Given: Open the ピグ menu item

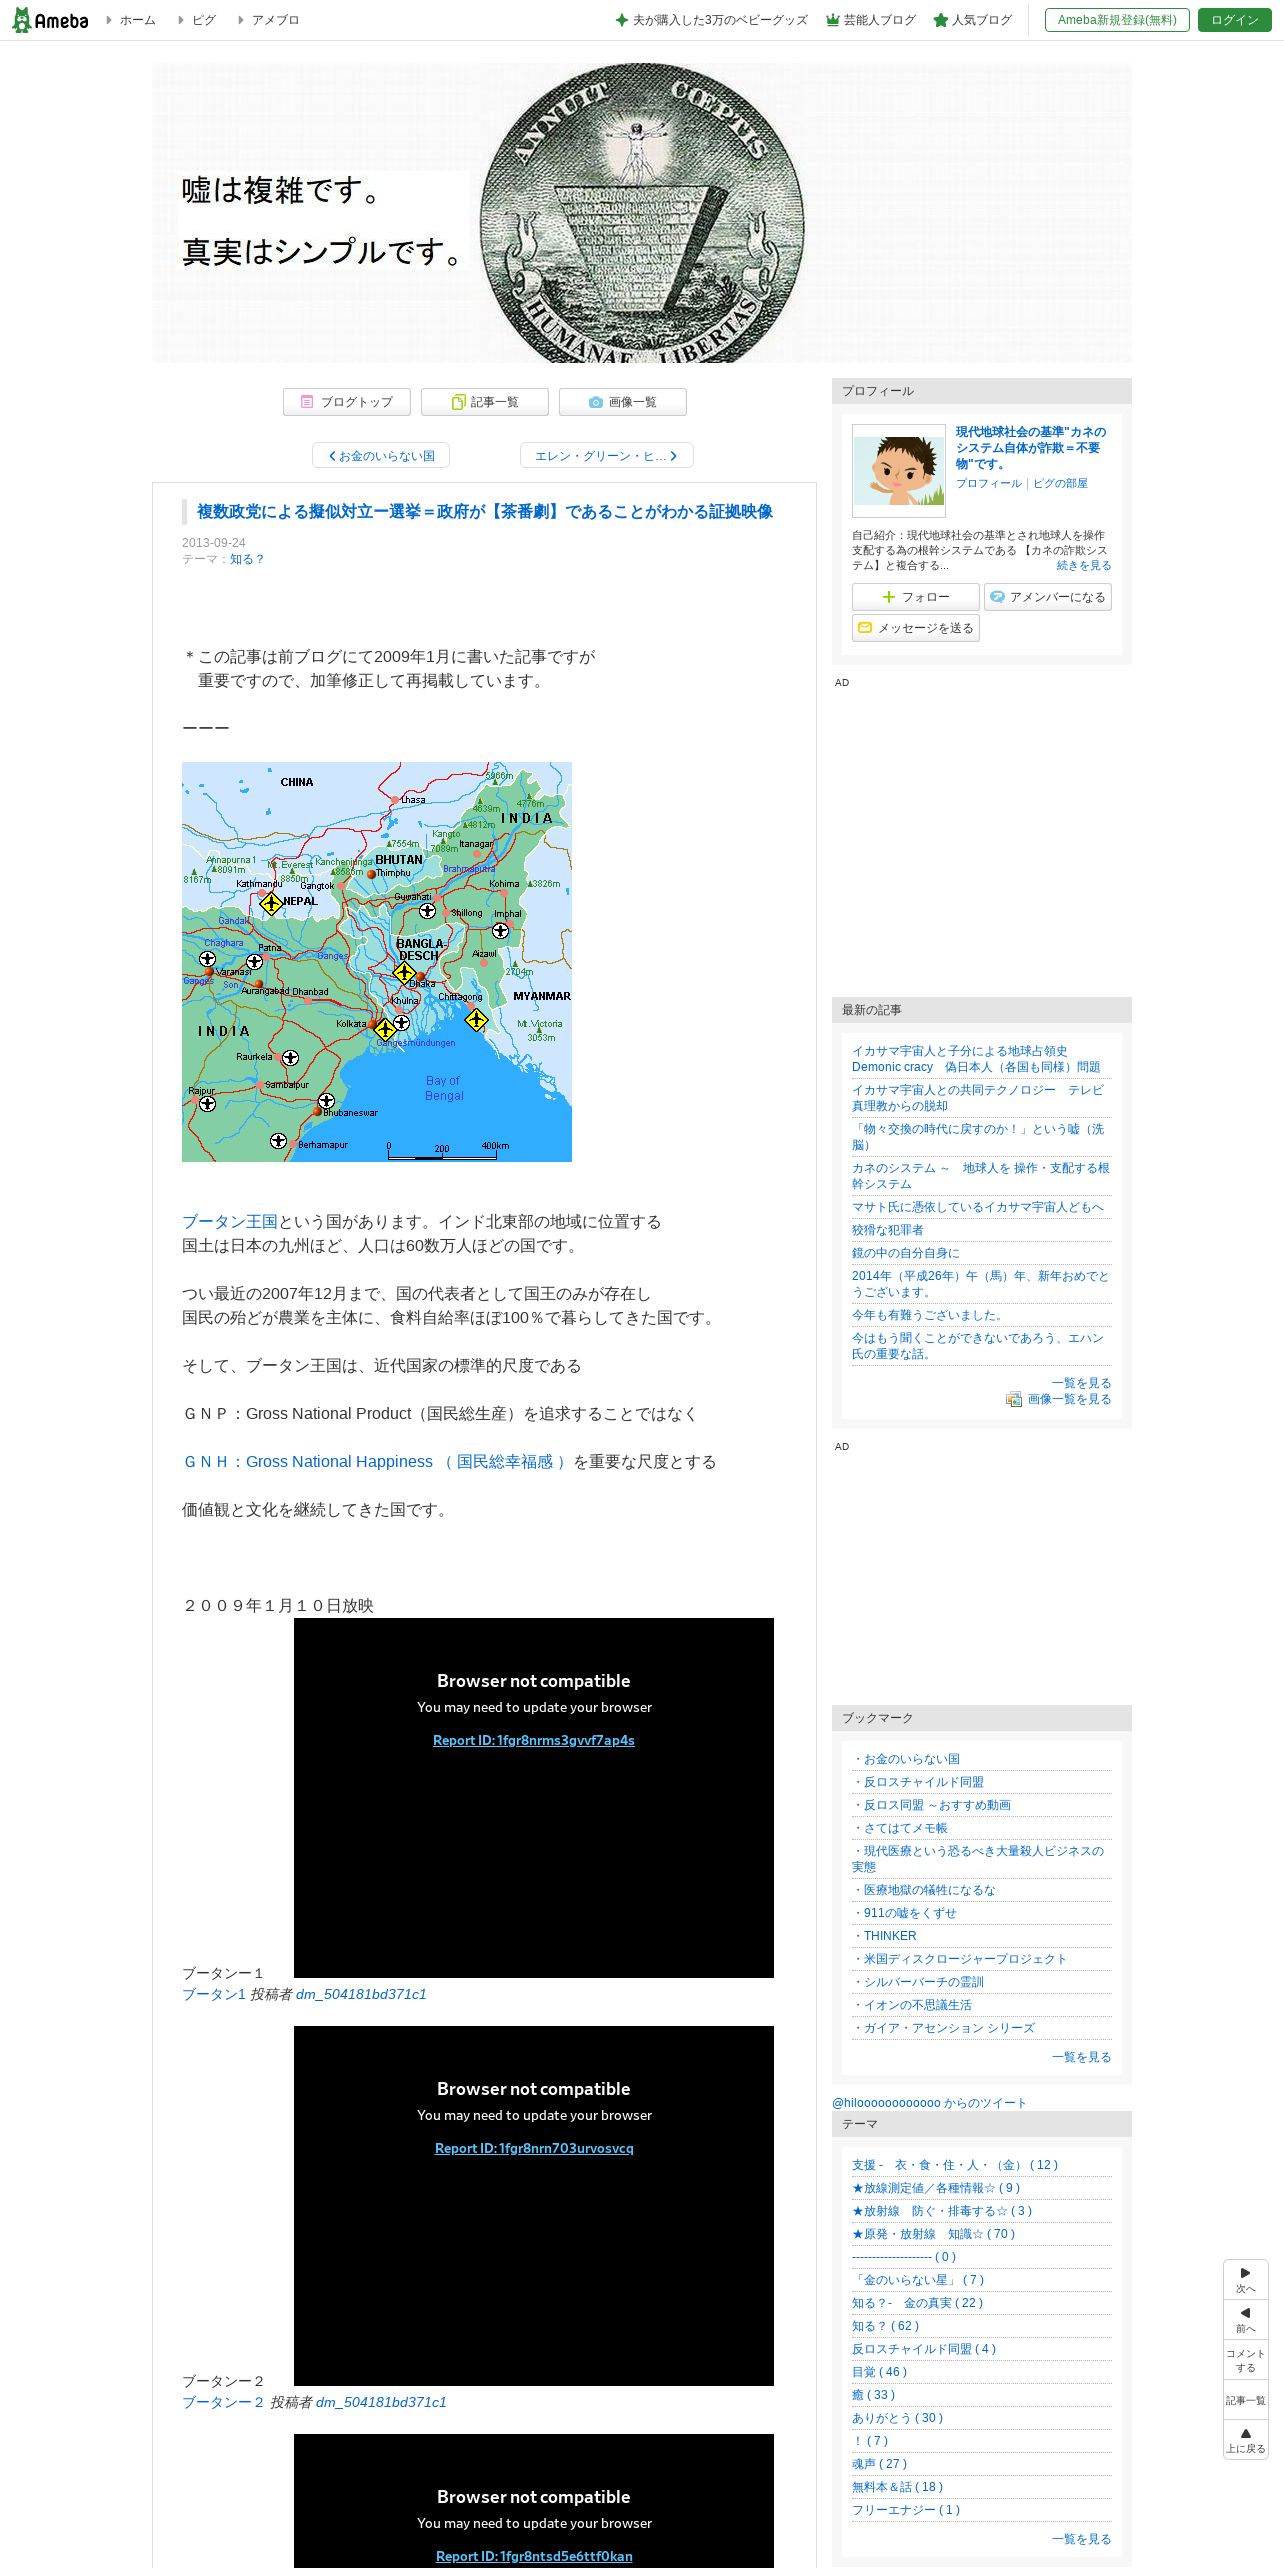Looking at the screenshot, I should [203, 20].
